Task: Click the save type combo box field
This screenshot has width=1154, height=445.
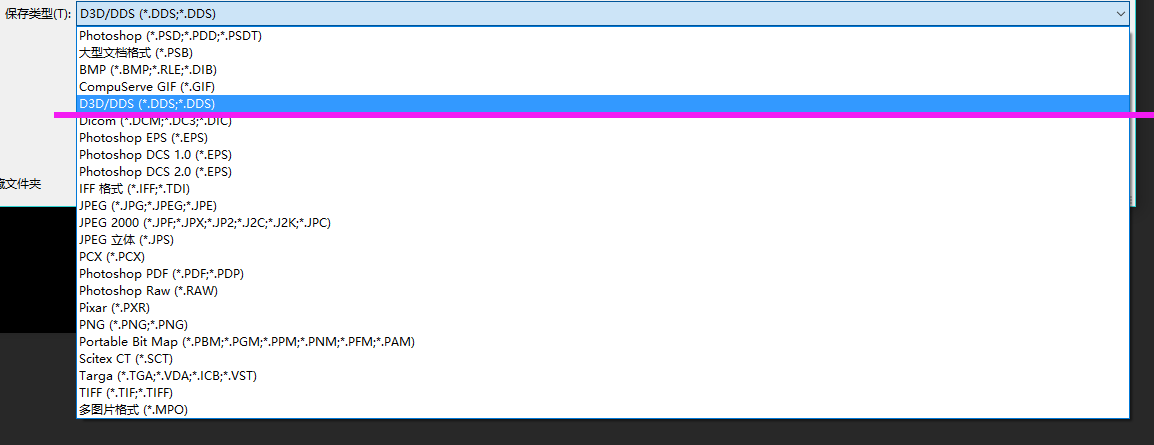Action: point(603,14)
